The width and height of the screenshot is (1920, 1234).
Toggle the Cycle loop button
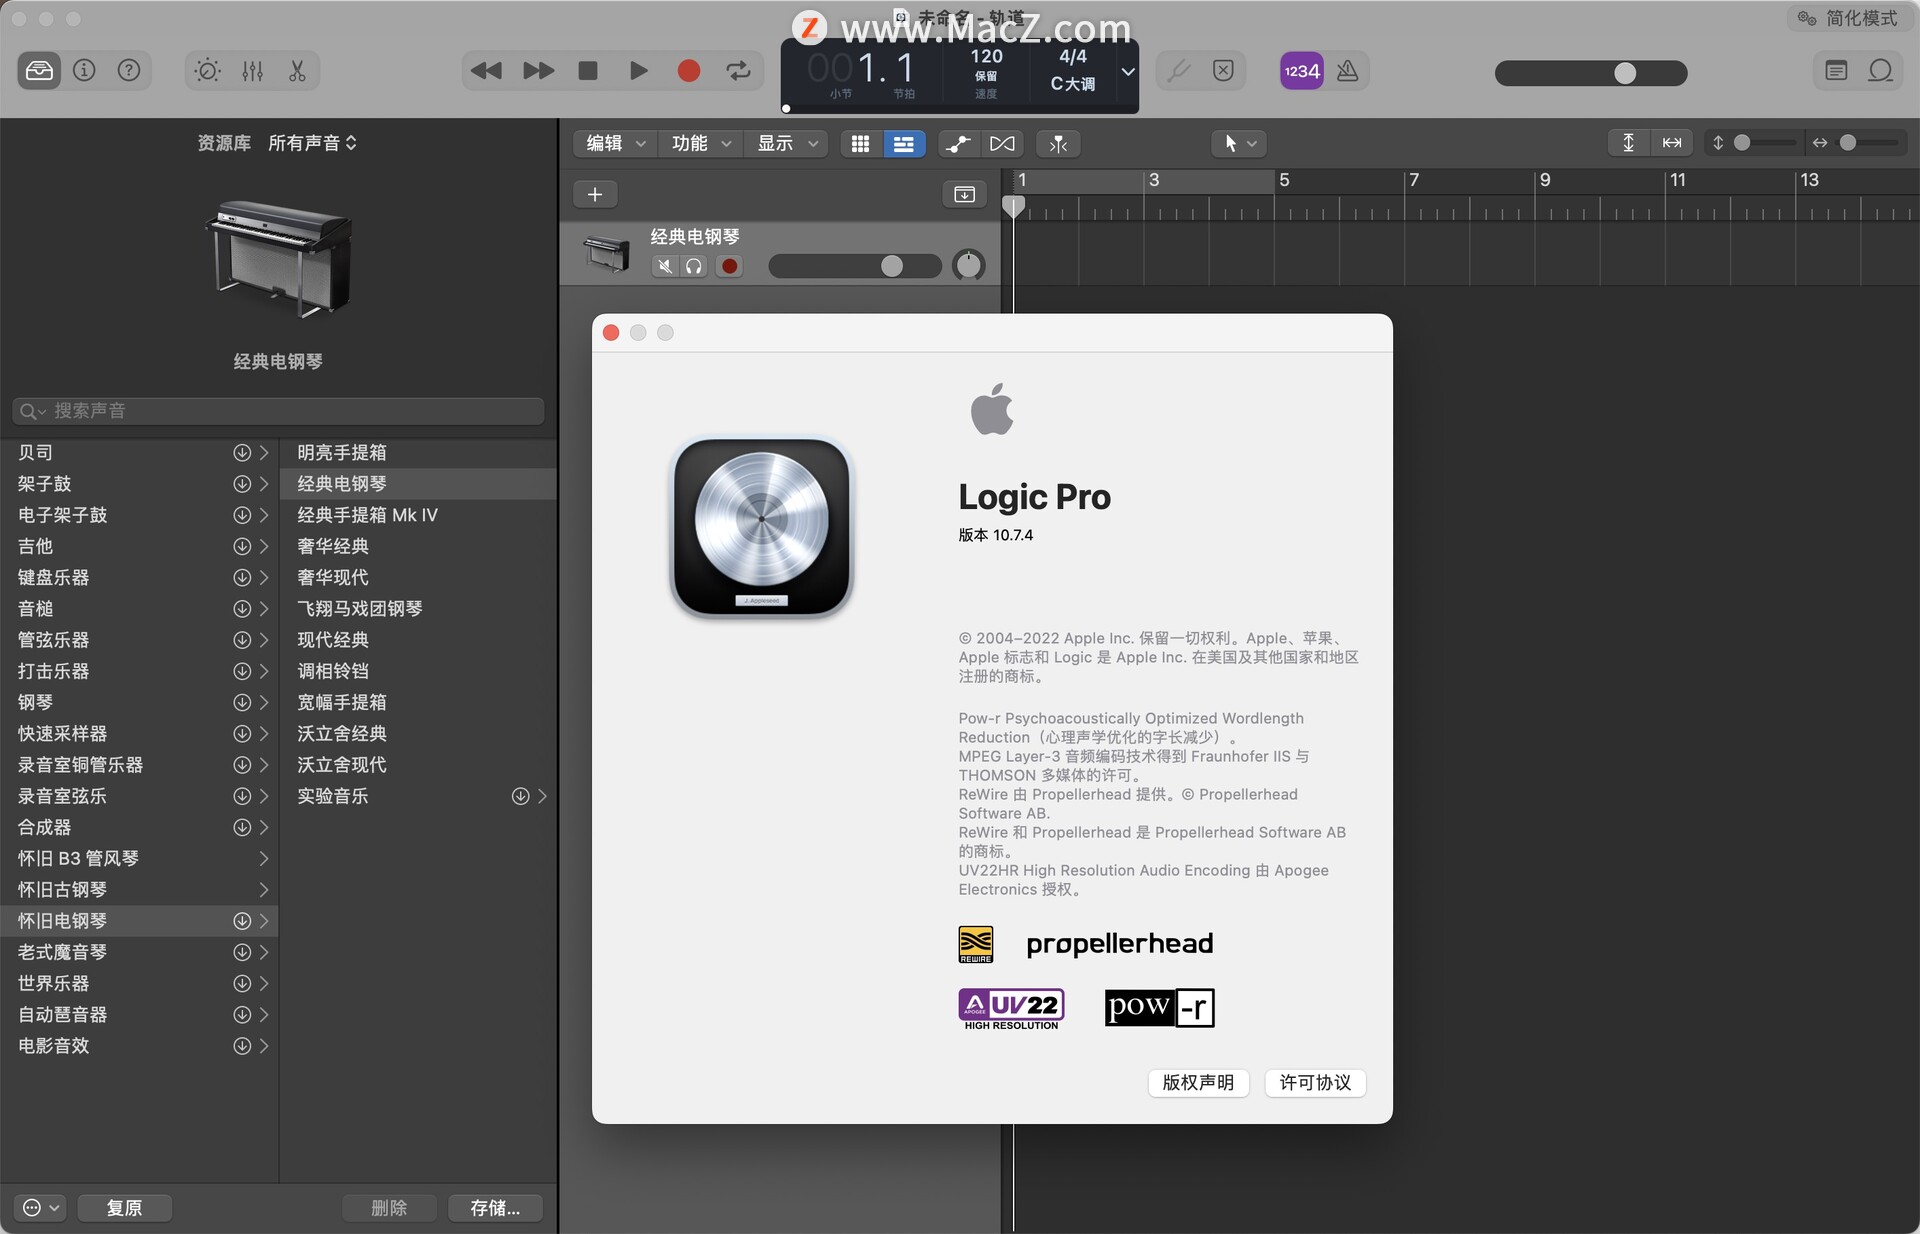(738, 71)
